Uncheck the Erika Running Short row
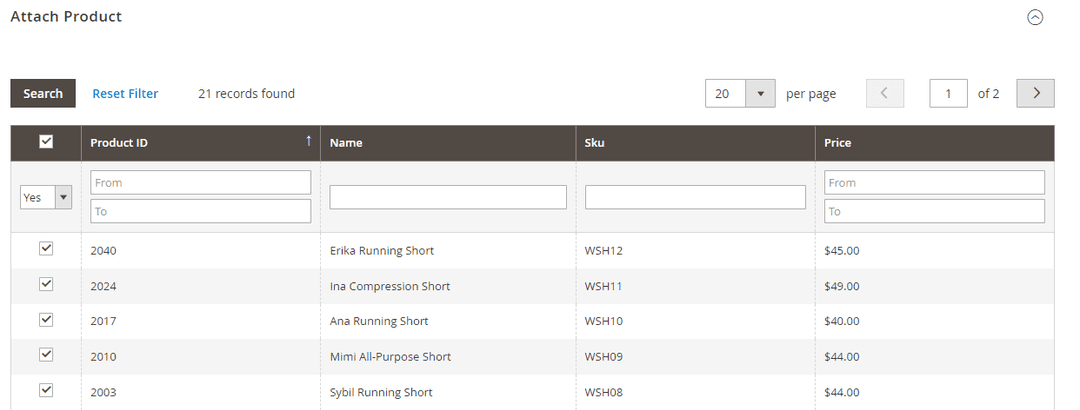This screenshot has height=410, width=1080. click(46, 249)
